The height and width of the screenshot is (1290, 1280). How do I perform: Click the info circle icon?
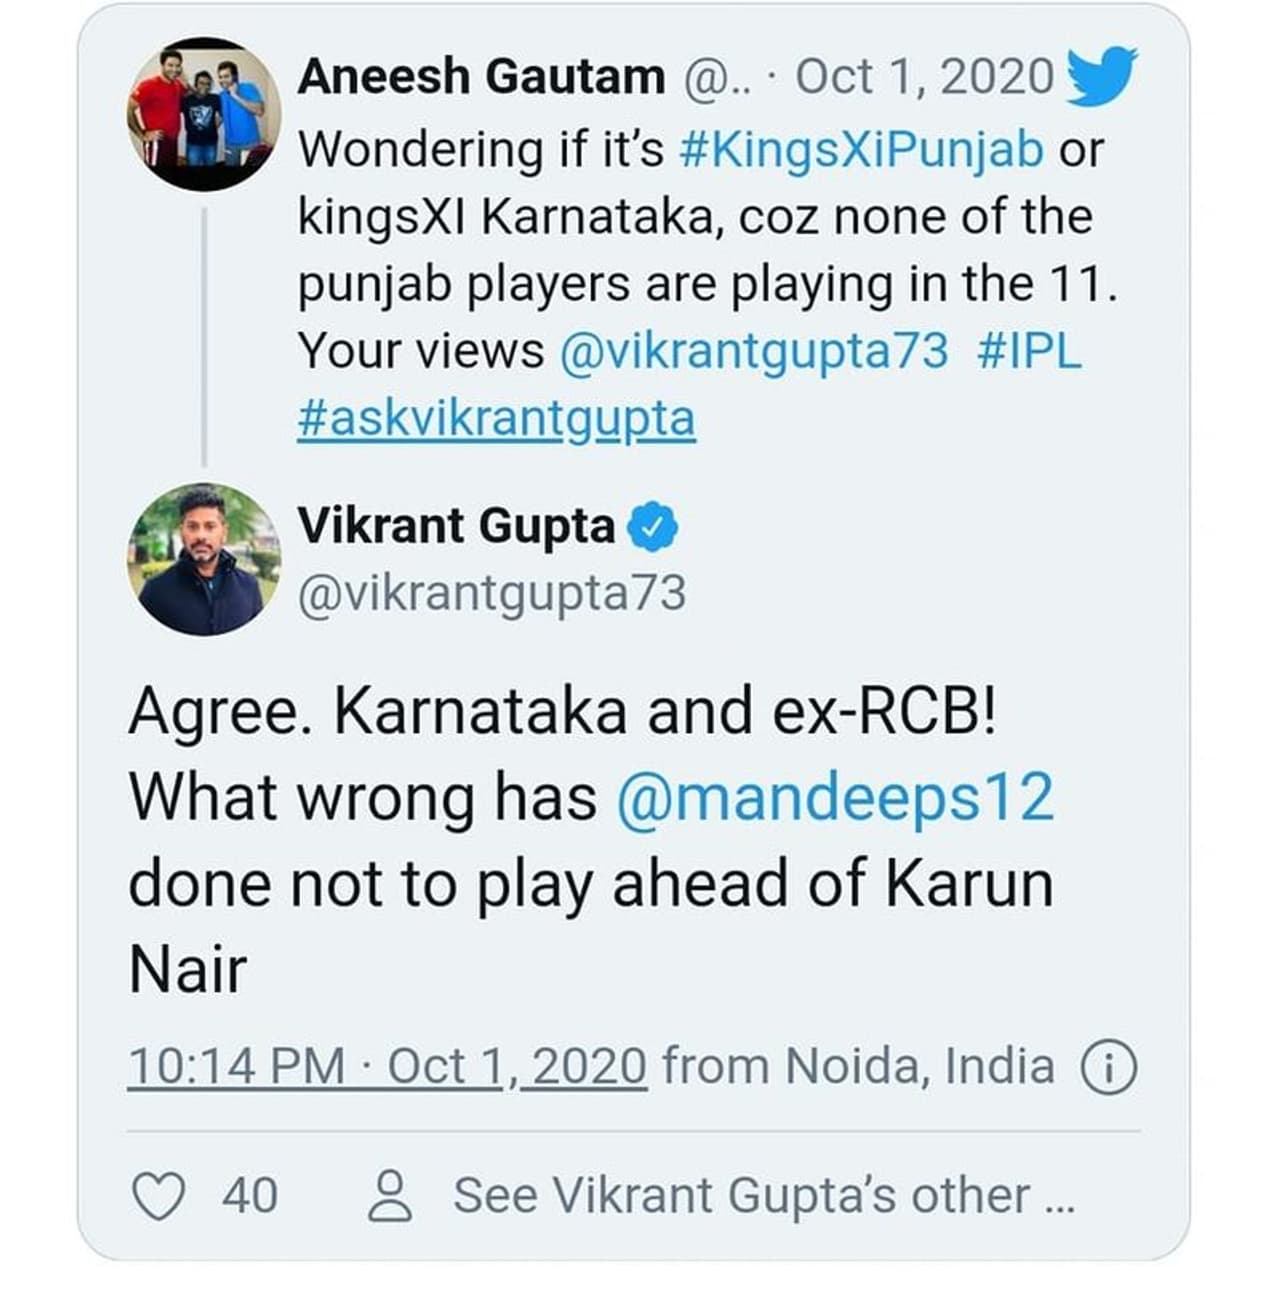(x=1109, y=1067)
